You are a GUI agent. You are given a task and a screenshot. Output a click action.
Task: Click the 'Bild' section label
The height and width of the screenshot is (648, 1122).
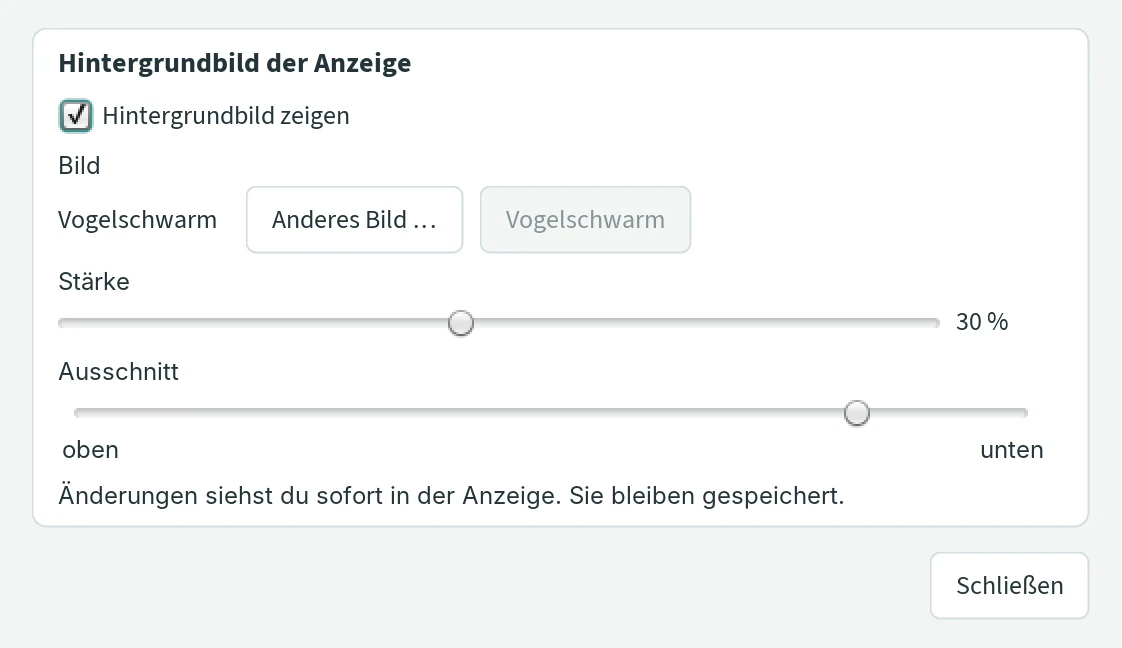(79, 165)
